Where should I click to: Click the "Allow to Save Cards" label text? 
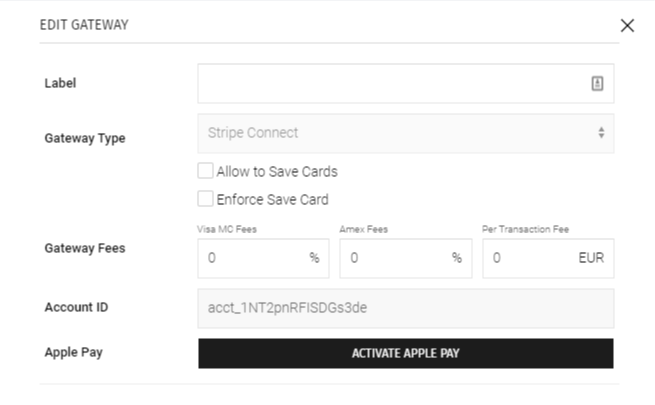click(x=277, y=171)
